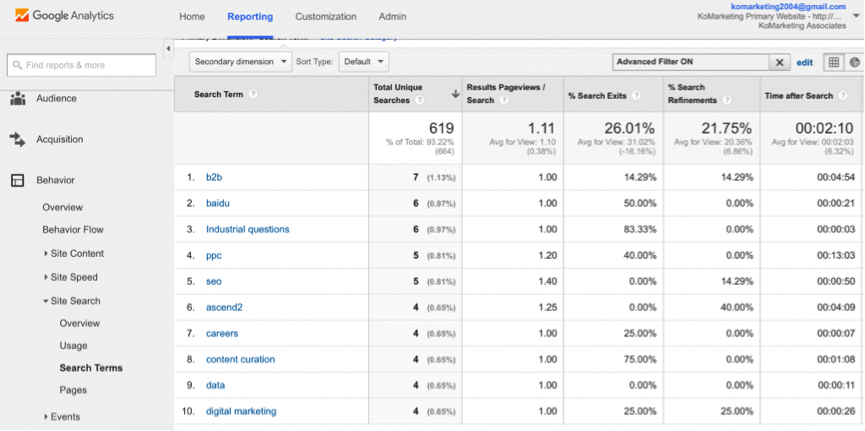Screen dimensions: 865x431
Task: Open the Behavior section icon
Action: point(18,180)
